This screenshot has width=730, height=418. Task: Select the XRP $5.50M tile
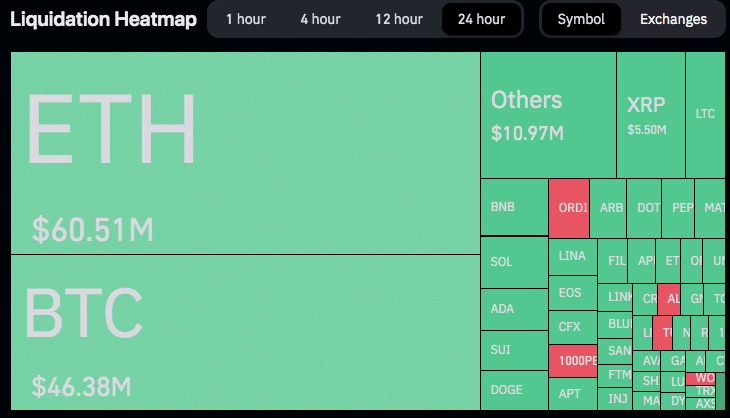[x=651, y=115]
